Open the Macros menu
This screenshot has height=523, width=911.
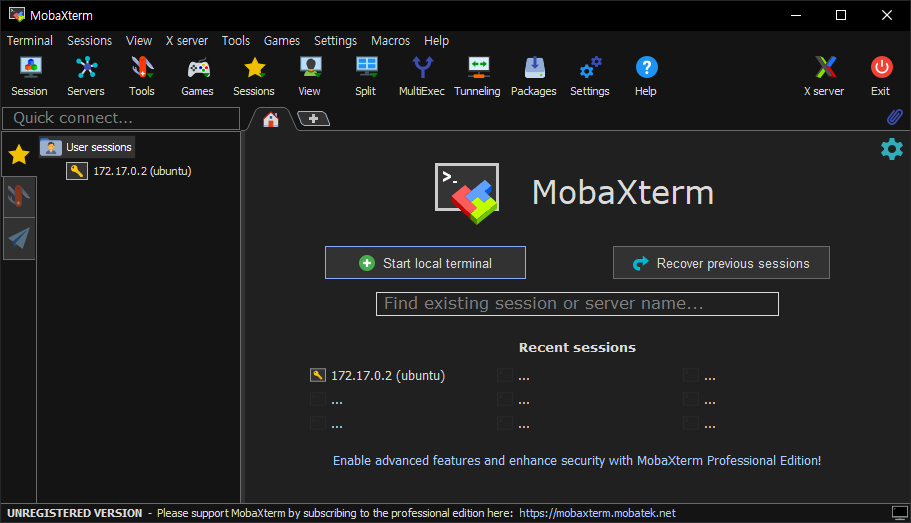point(390,41)
